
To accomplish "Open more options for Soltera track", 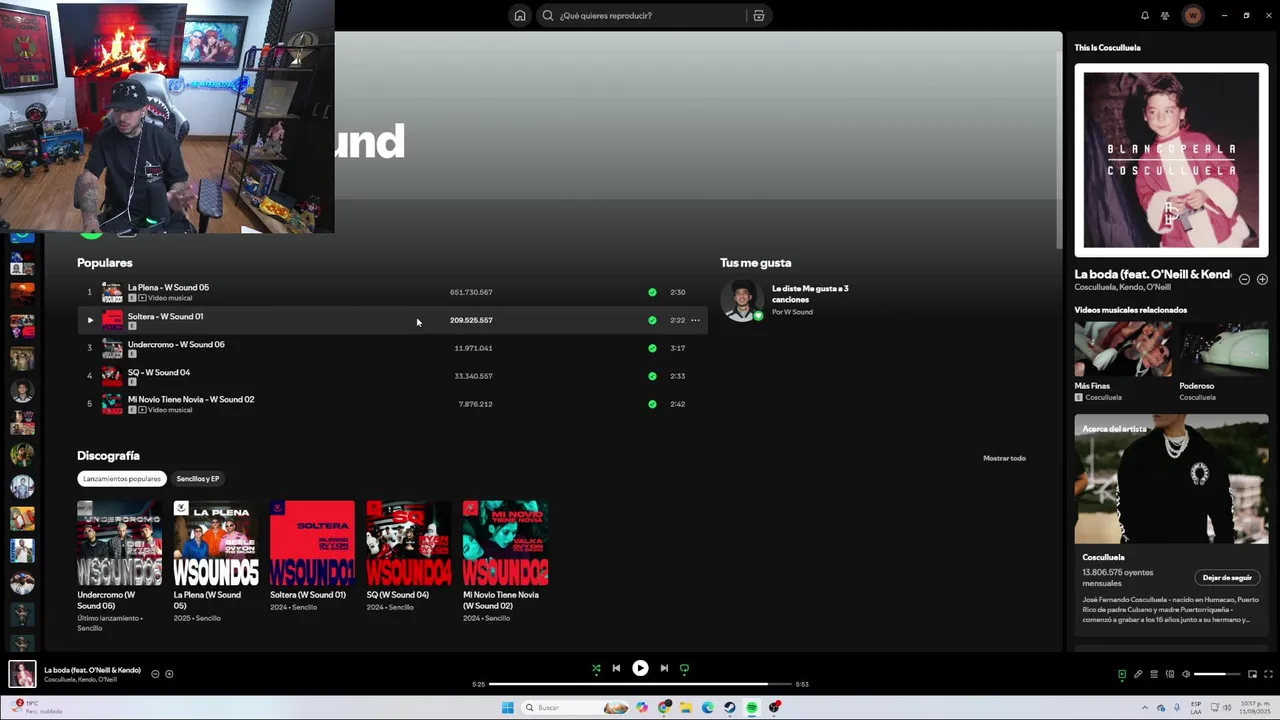I will click(x=695, y=320).
